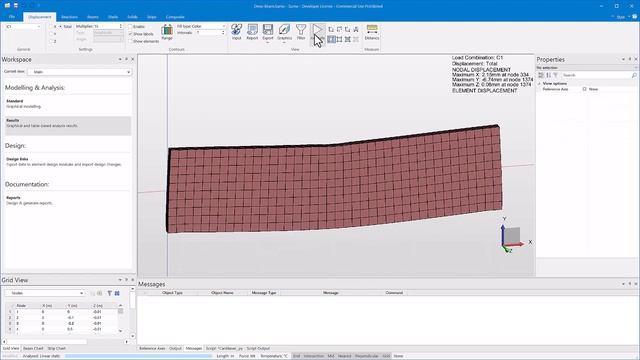The image size is (640, 360).
Task: Click the Filter funnel icon in ribbon
Action: [x=301, y=32]
